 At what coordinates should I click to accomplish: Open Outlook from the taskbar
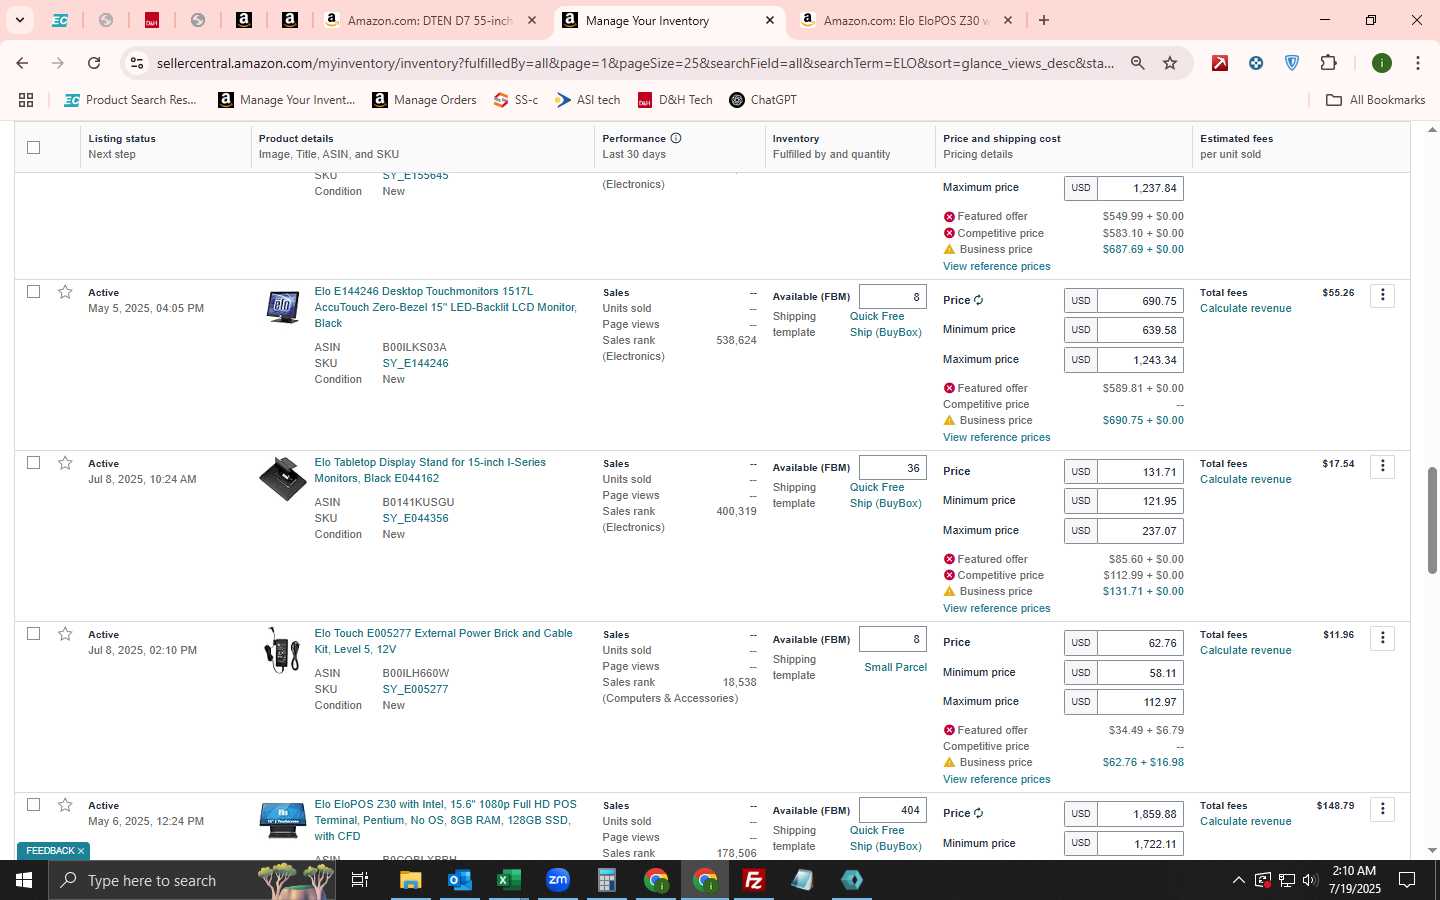point(460,880)
